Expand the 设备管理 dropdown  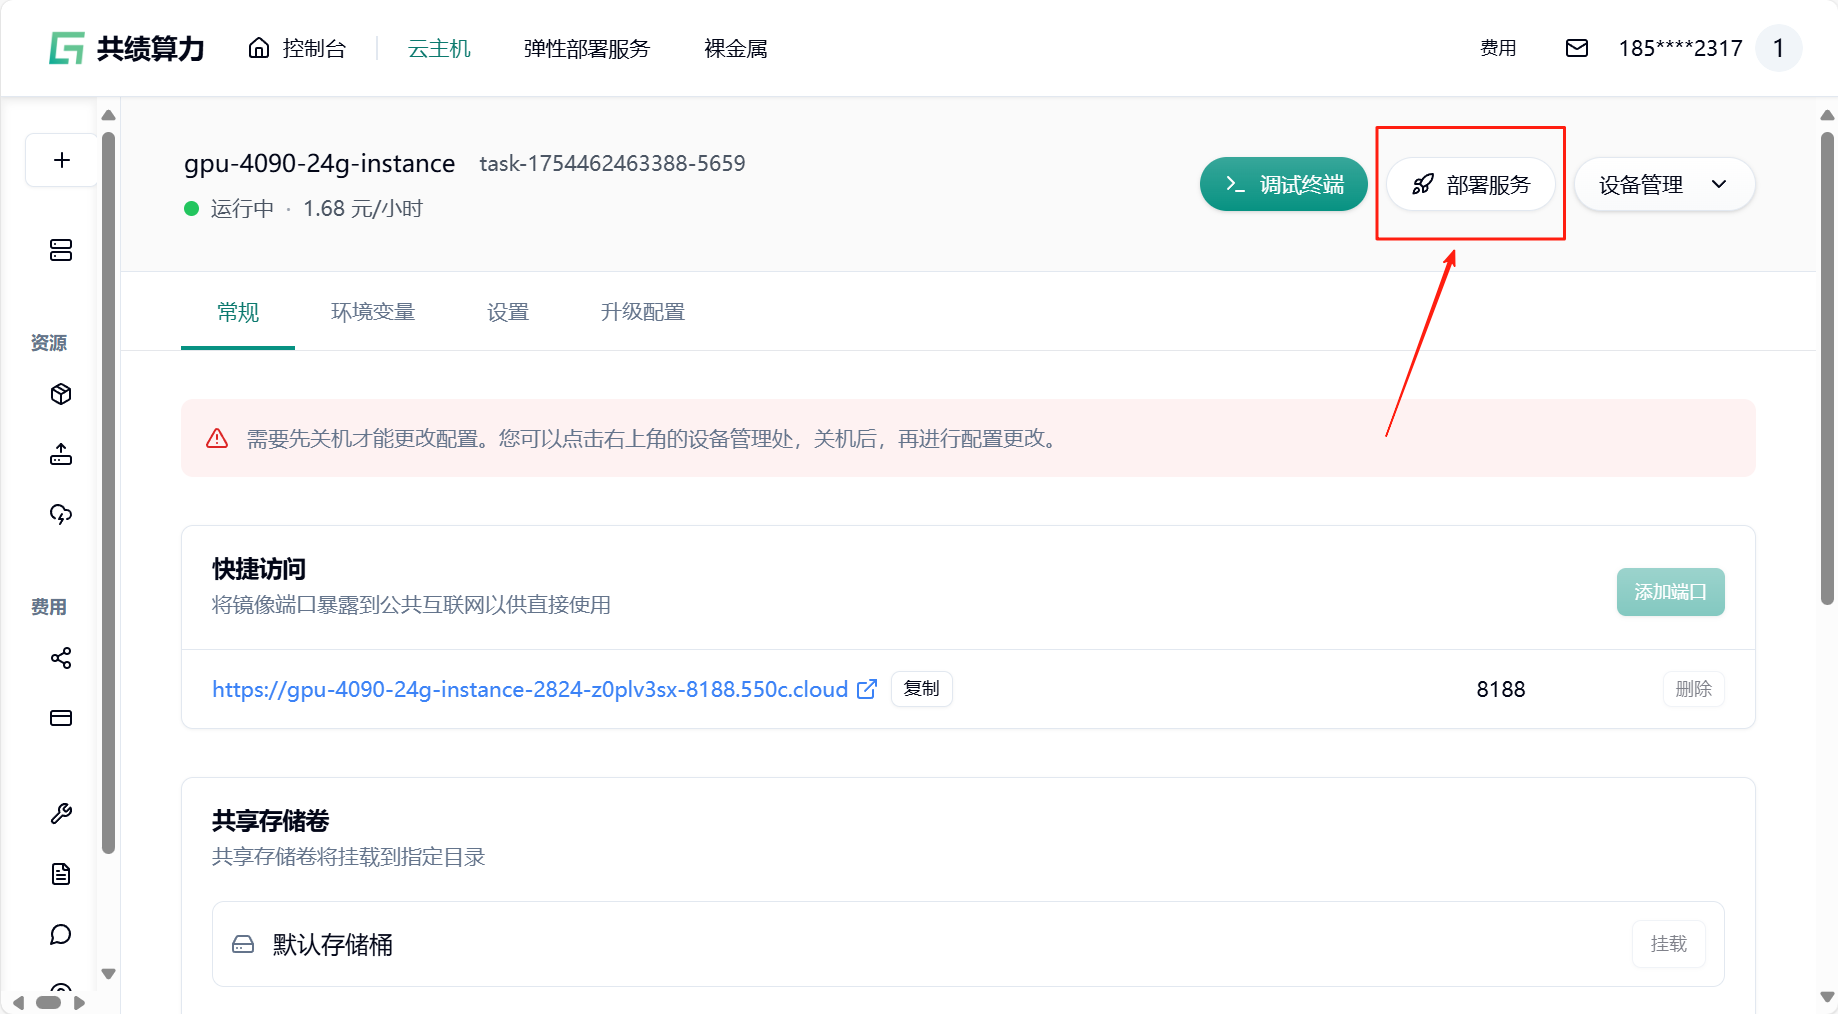point(1664,185)
